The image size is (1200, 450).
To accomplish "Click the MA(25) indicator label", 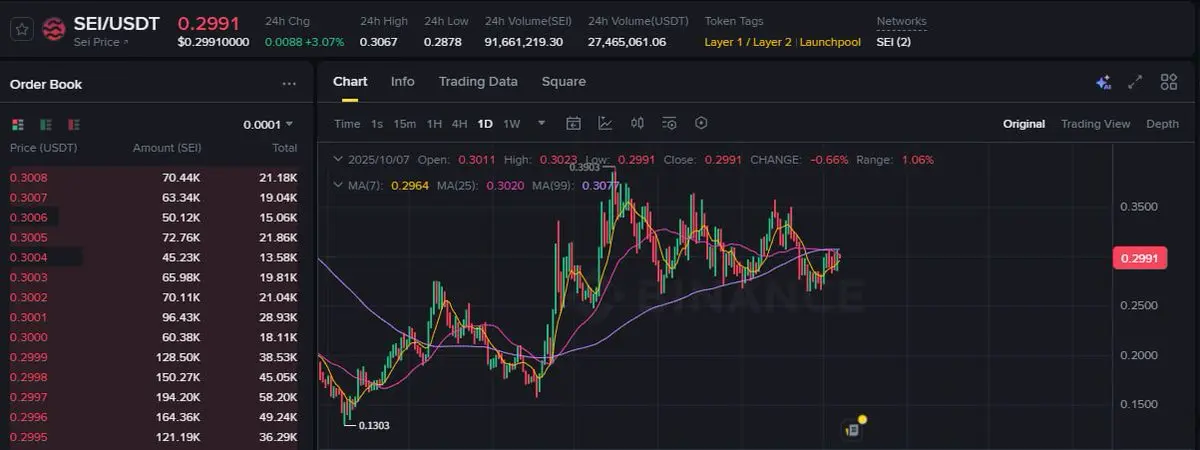I will [458, 186].
